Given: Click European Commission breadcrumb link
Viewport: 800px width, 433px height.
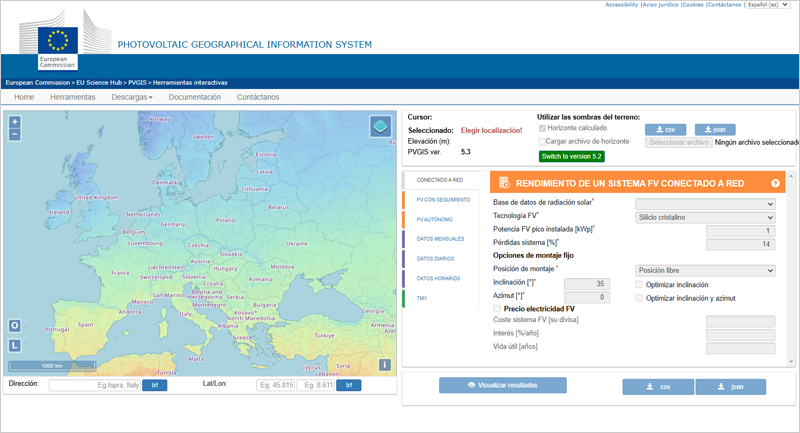Looking at the screenshot, I should [38, 83].
